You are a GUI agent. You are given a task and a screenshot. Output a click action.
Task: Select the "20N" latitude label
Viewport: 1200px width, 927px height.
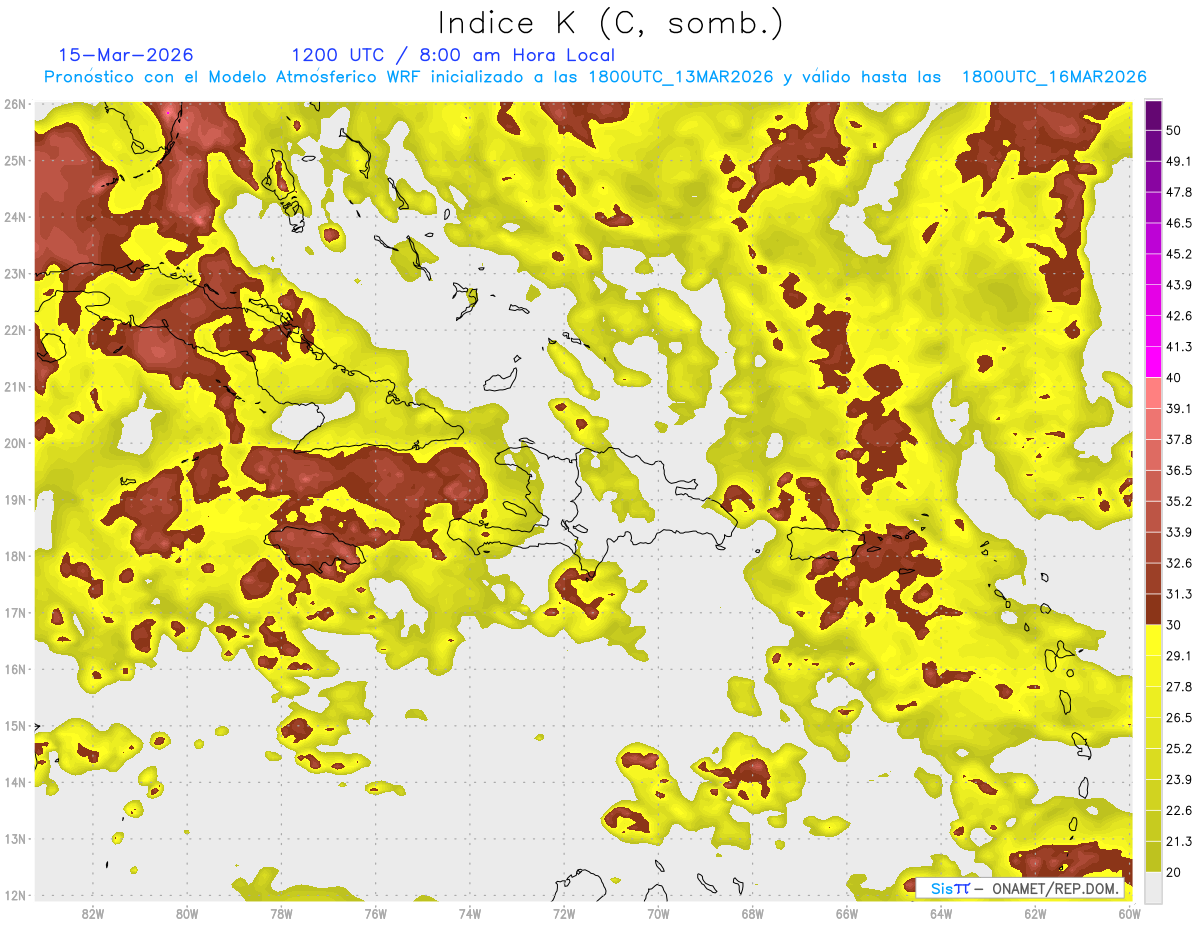(14, 444)
